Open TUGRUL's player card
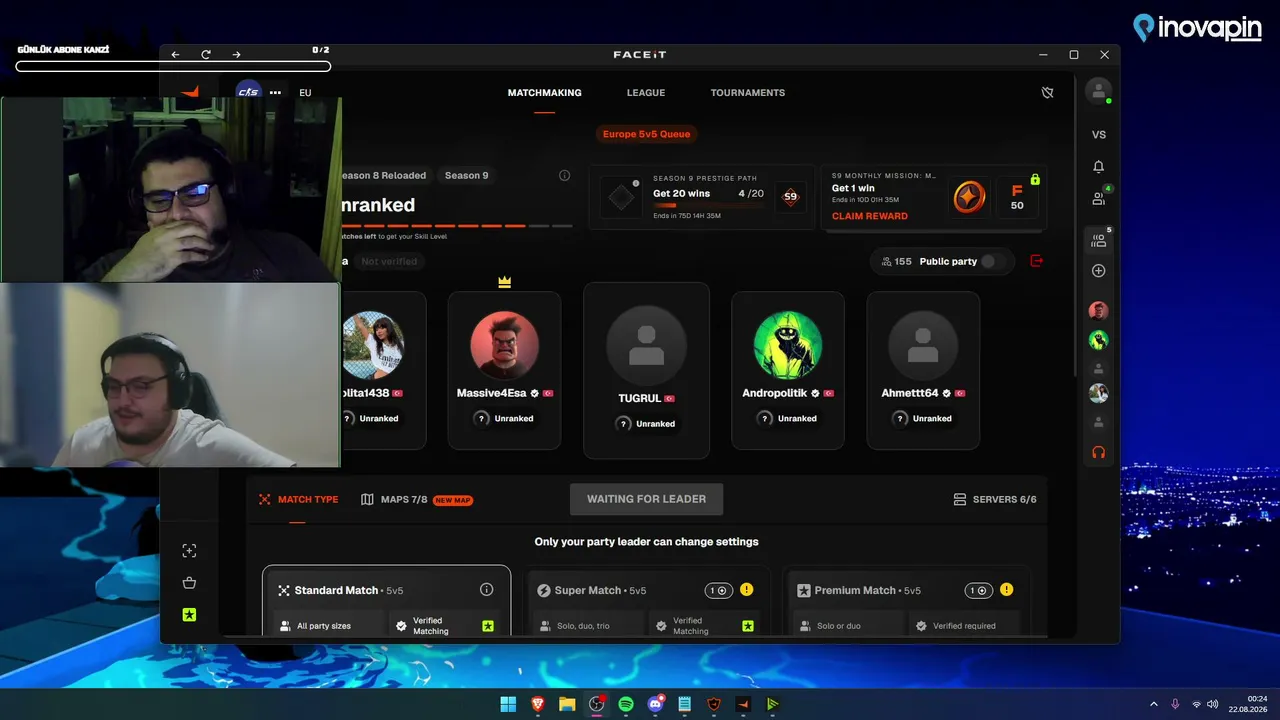This screenshot has width=1280, height=720. click(x=646, y=371)
